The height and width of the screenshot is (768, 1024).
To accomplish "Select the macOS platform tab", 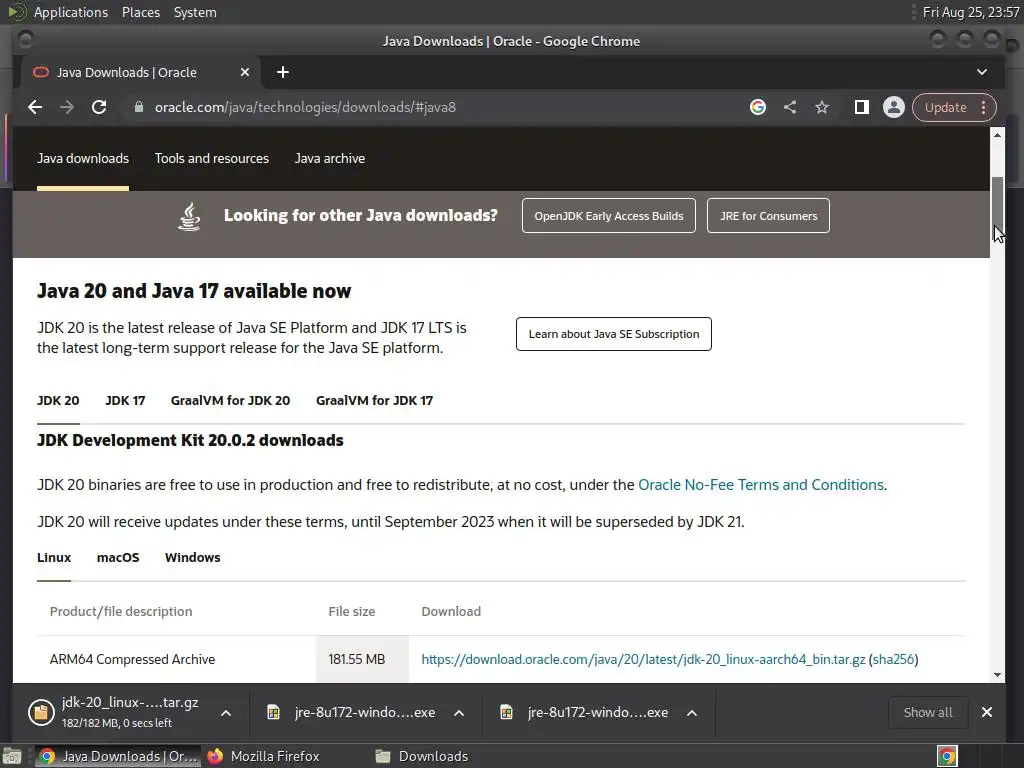I will pyautogui.click(x=118, y=558).
